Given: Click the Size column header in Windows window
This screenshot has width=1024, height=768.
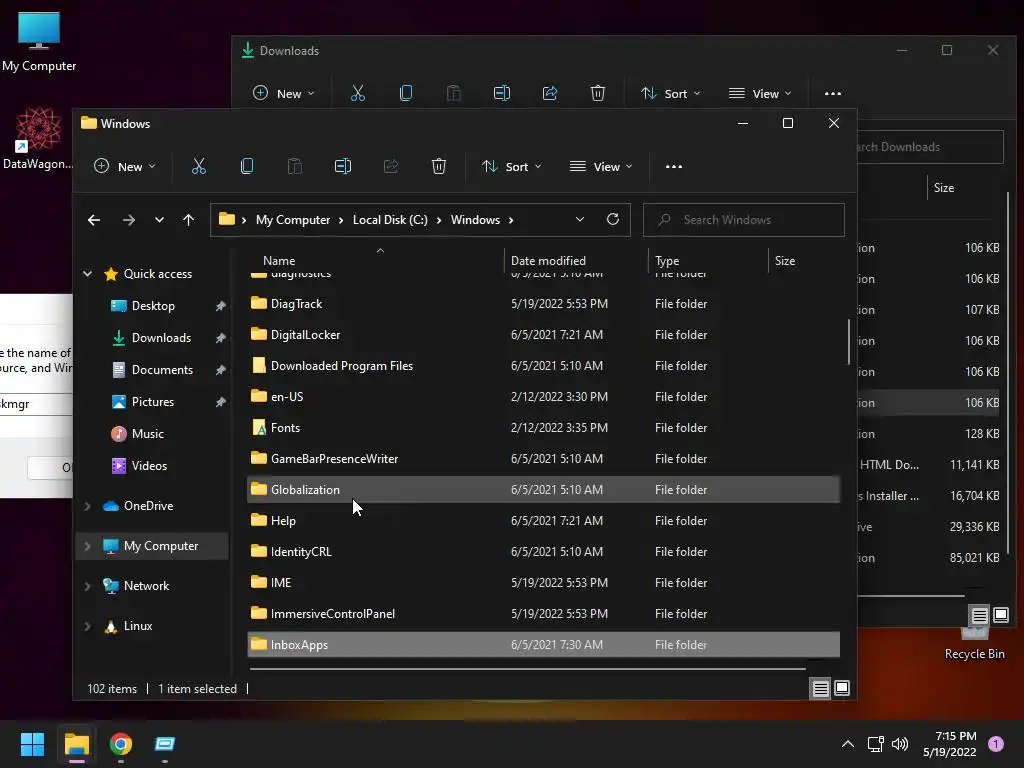Looking at the screenshot, I should click(x=784, y=261).
